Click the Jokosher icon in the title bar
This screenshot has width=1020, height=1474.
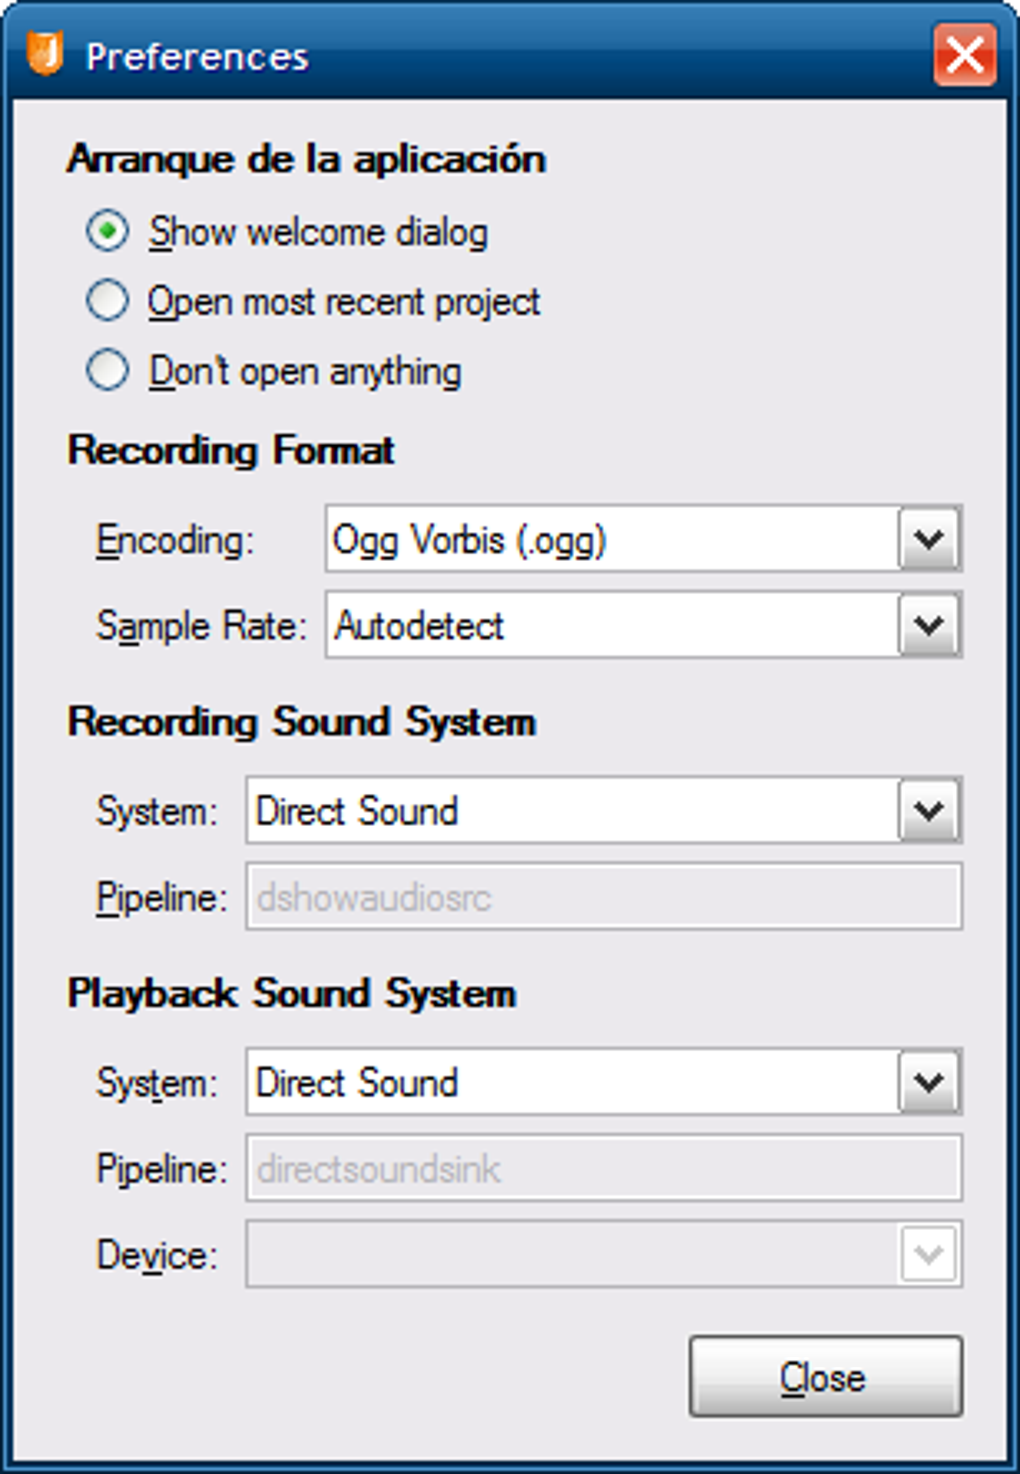pyautogui.click(x=44, y=53)
